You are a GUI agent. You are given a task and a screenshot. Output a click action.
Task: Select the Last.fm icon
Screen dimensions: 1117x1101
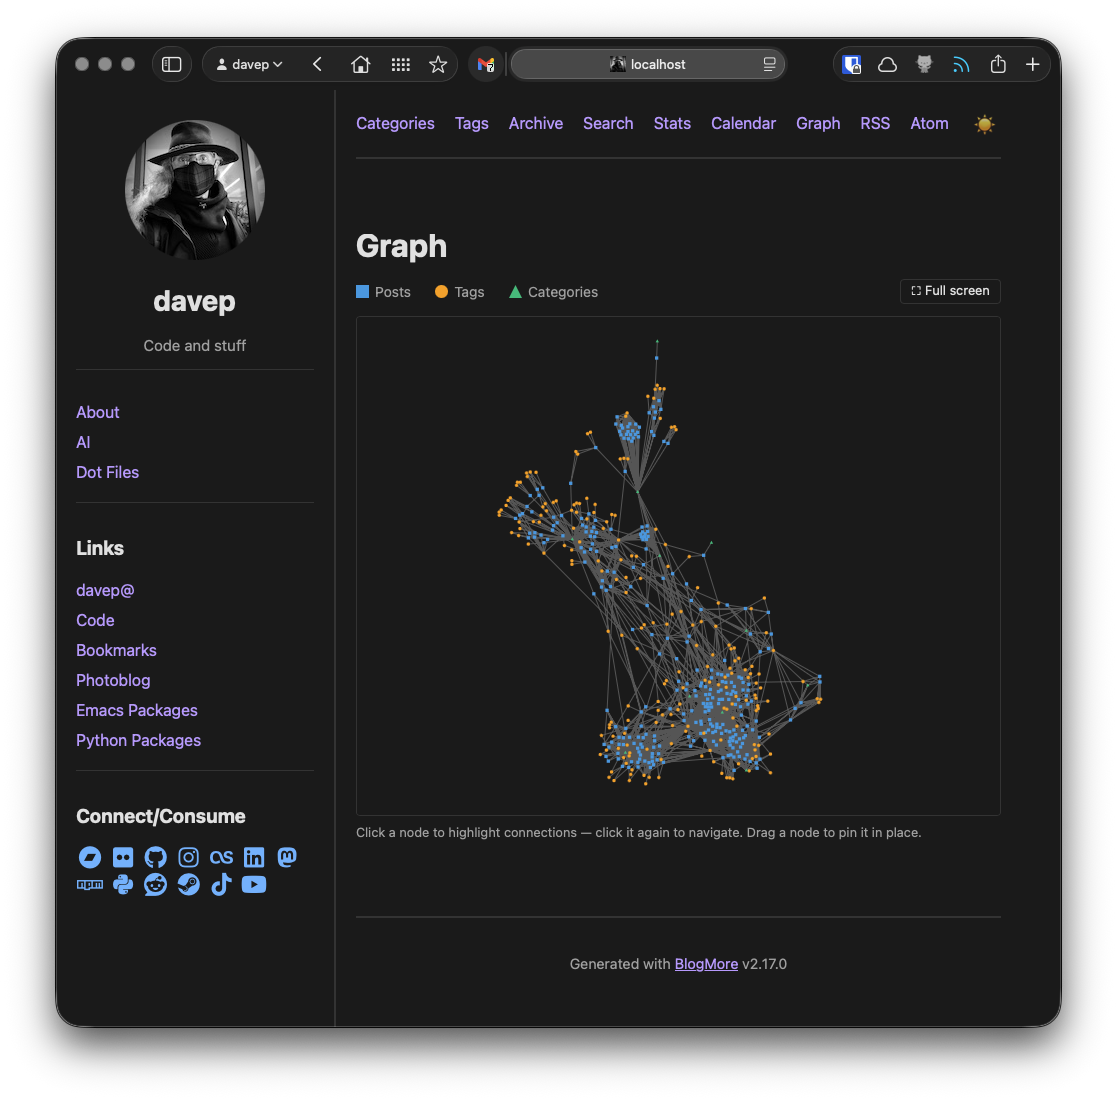pos(221,857)
